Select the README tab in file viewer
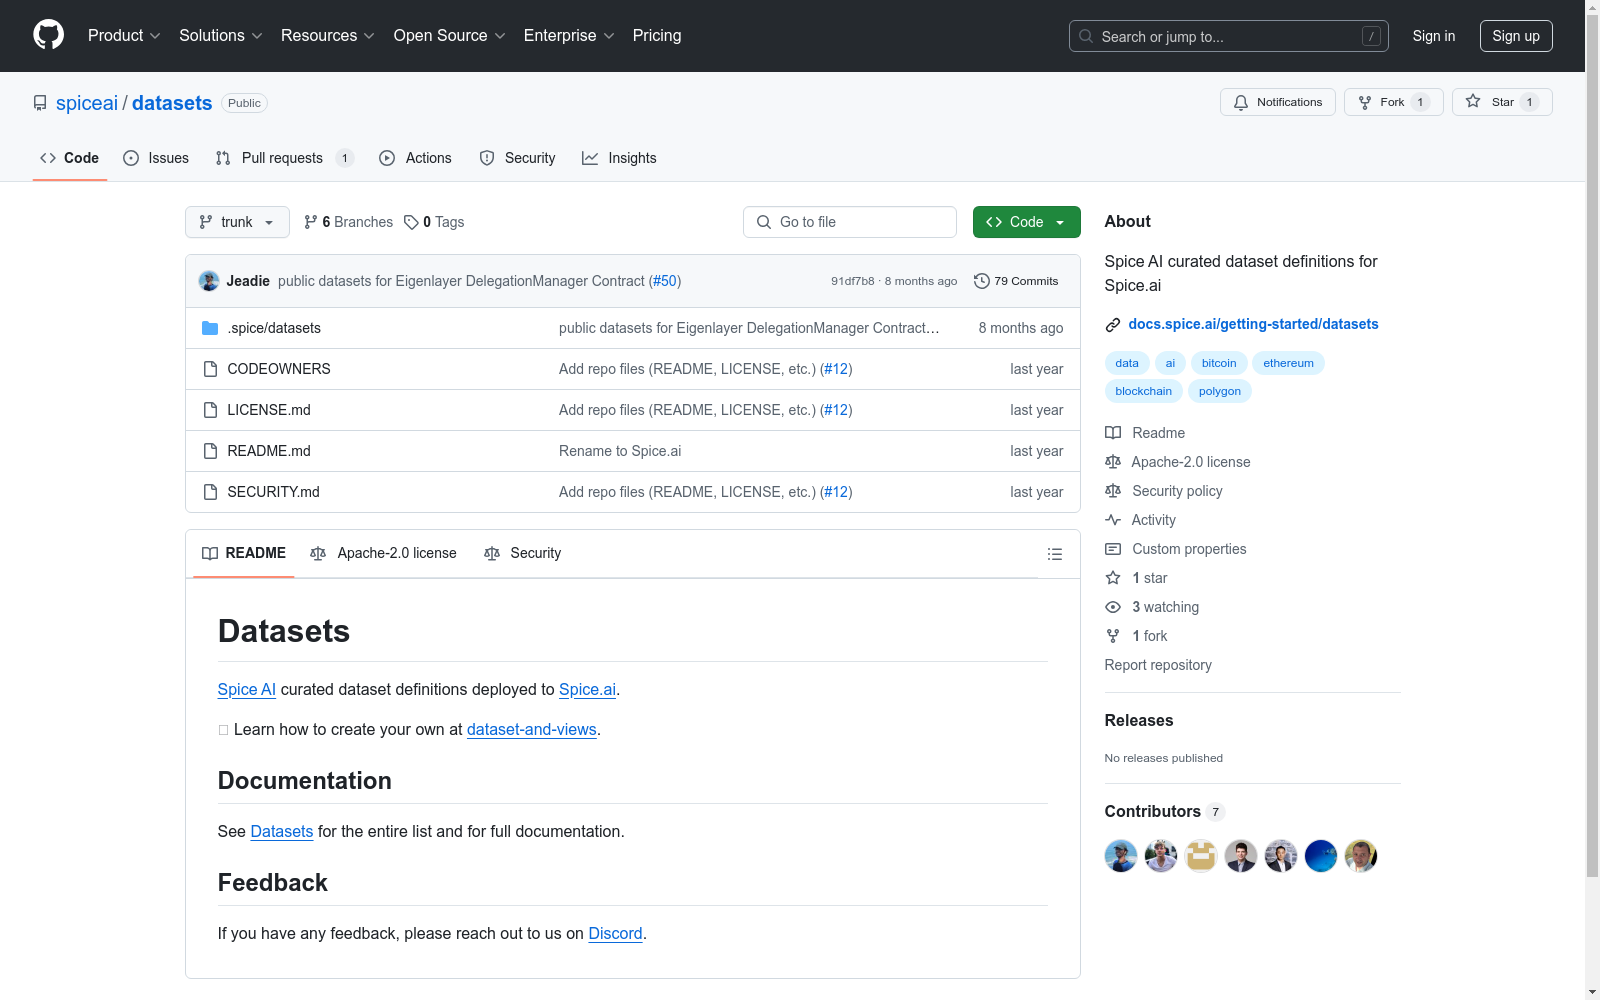This screenshot has height=1000, width=1600. coord(244,554)
